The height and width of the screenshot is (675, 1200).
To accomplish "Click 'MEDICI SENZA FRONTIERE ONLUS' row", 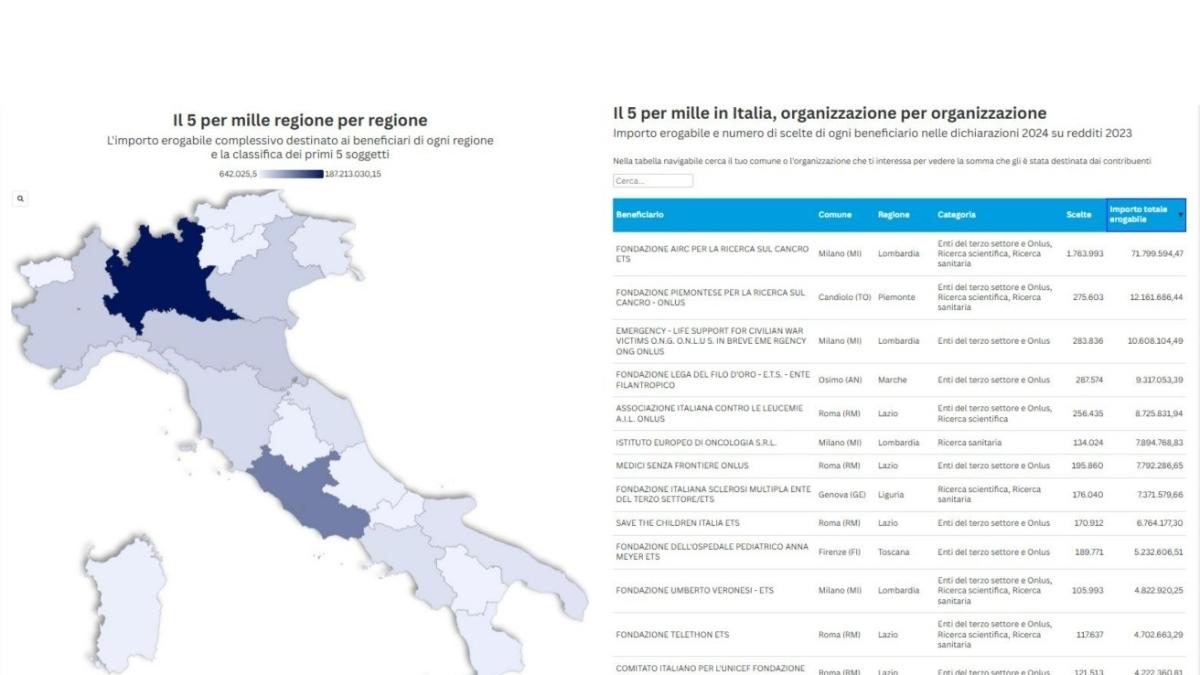I will pos(900,466).
